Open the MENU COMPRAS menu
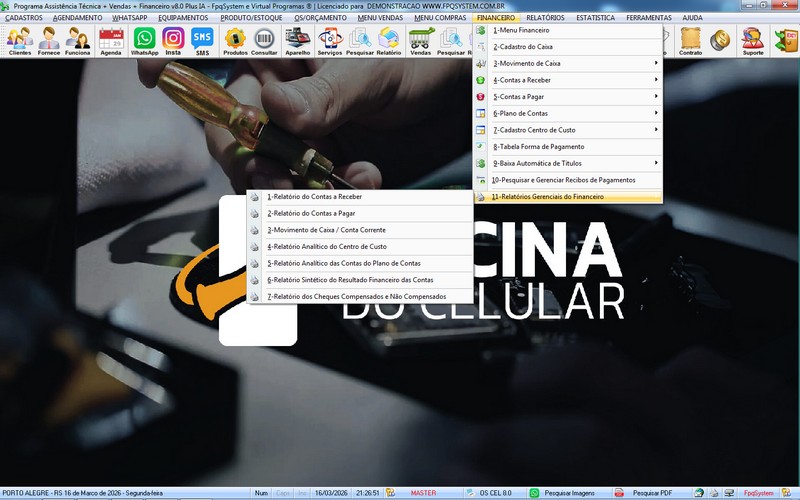The height and width of the screenshot is (500, 800). point(440,18)
